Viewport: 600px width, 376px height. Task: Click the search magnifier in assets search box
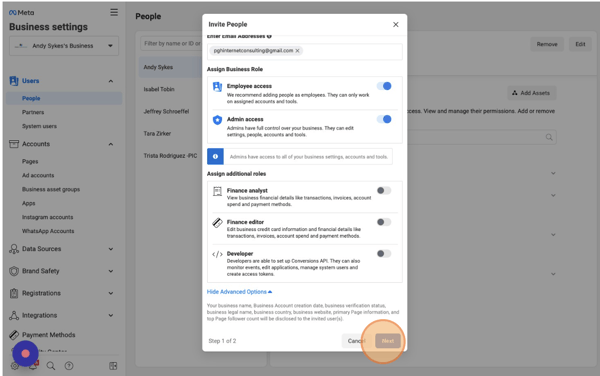[549, 137]
